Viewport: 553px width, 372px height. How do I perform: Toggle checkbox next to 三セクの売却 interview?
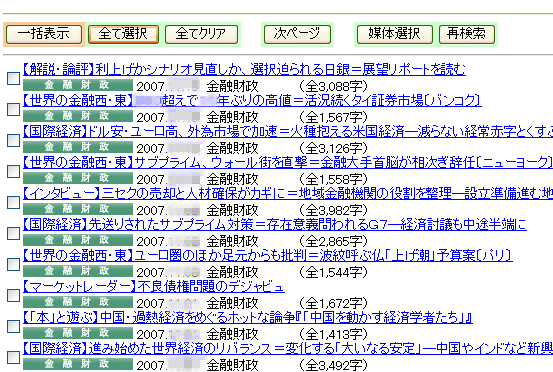[13, 202]
